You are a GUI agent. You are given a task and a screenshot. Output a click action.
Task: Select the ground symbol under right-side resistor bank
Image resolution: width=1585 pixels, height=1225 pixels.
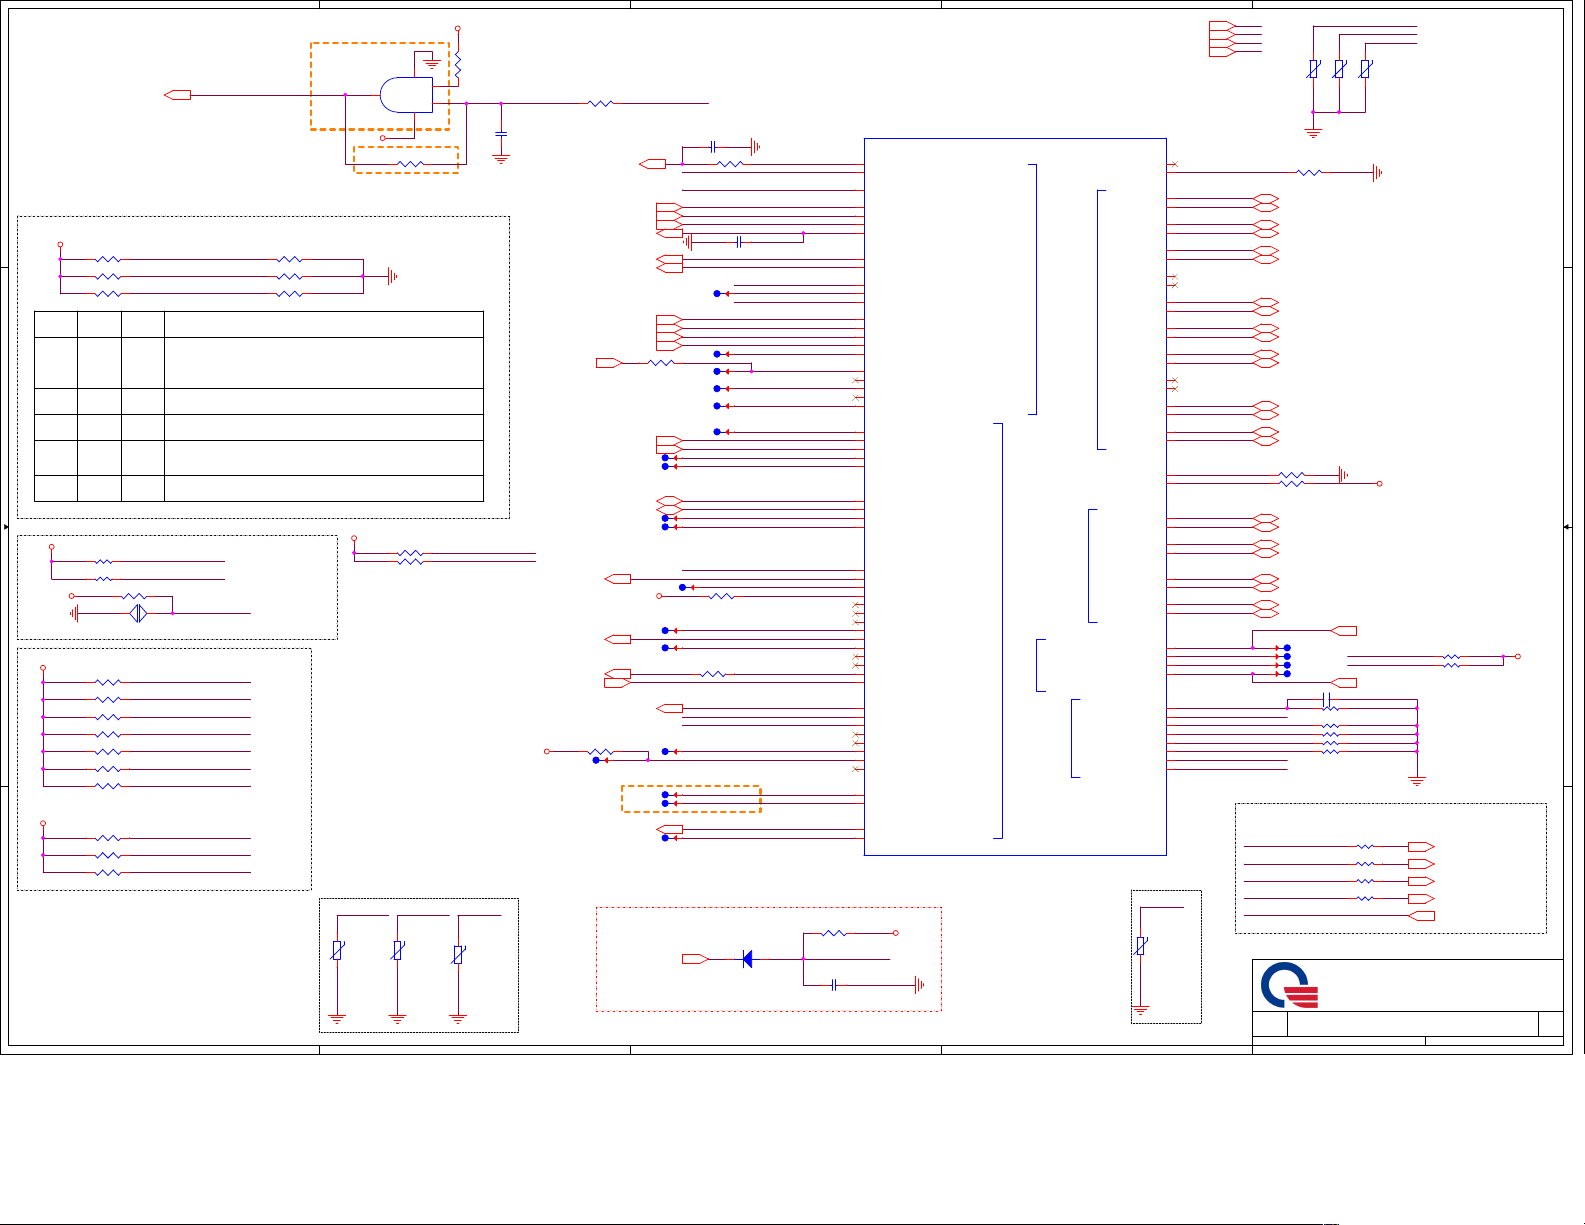pos(1417,781)
